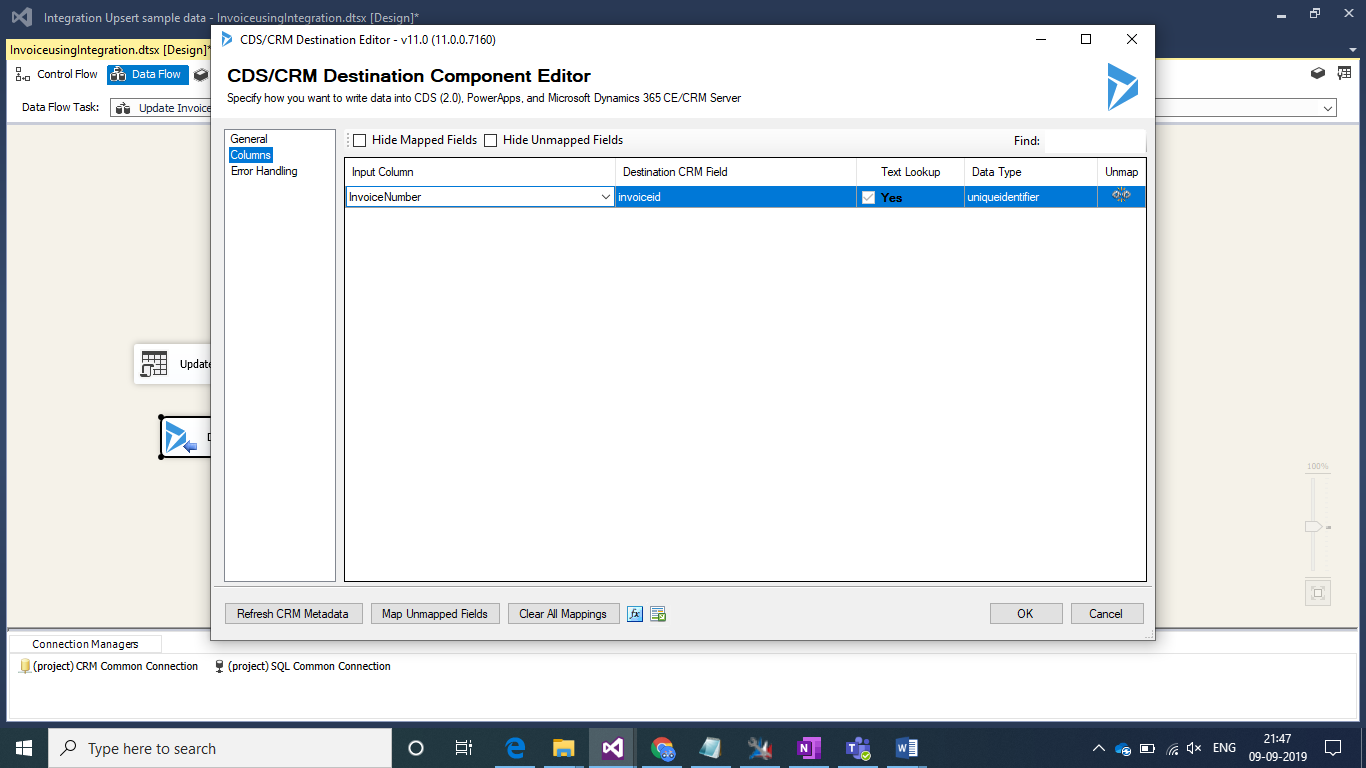Open OneNote from the taskbar
The height and width of the screenshot is (768, 1366).
click(809, 748)
